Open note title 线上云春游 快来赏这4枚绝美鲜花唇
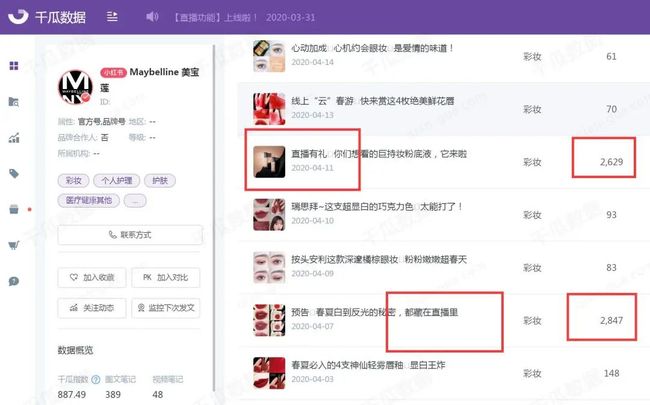This screenshot has width=650, height=405. click(x=373, y=101)
